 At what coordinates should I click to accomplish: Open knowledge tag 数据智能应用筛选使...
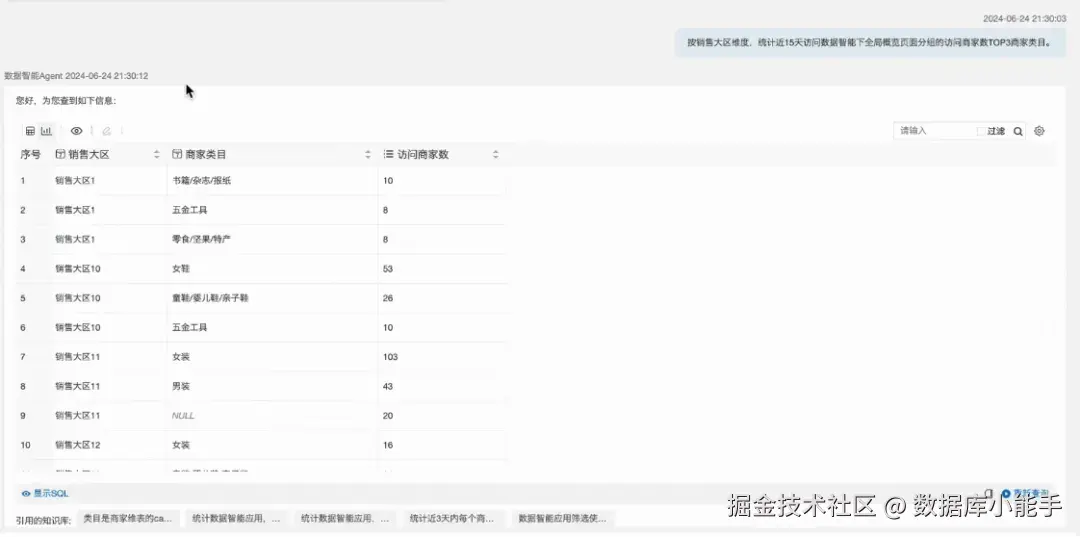[x=563, y=518]
